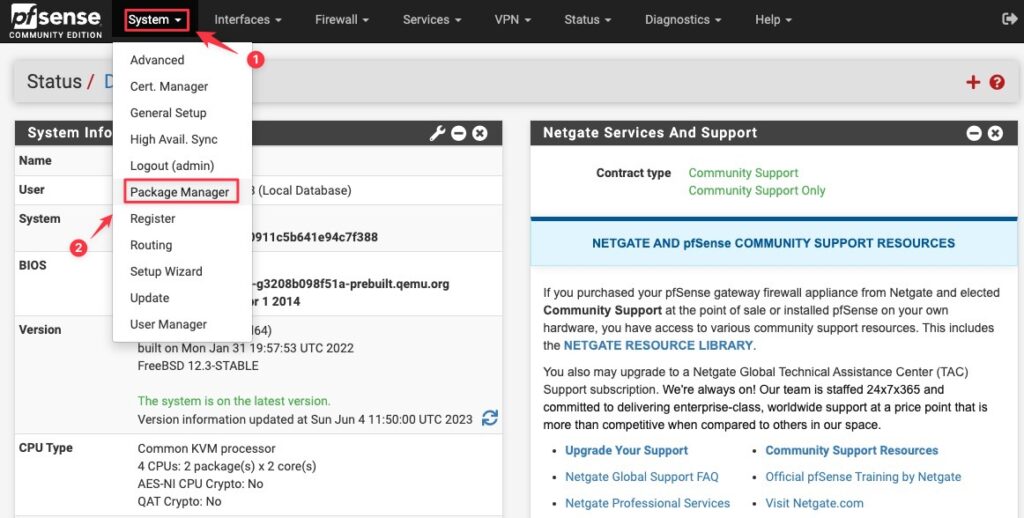Screen dimensions: 1024x518
Task: Click the Status breadcrumb text
Action: [54, 82]
